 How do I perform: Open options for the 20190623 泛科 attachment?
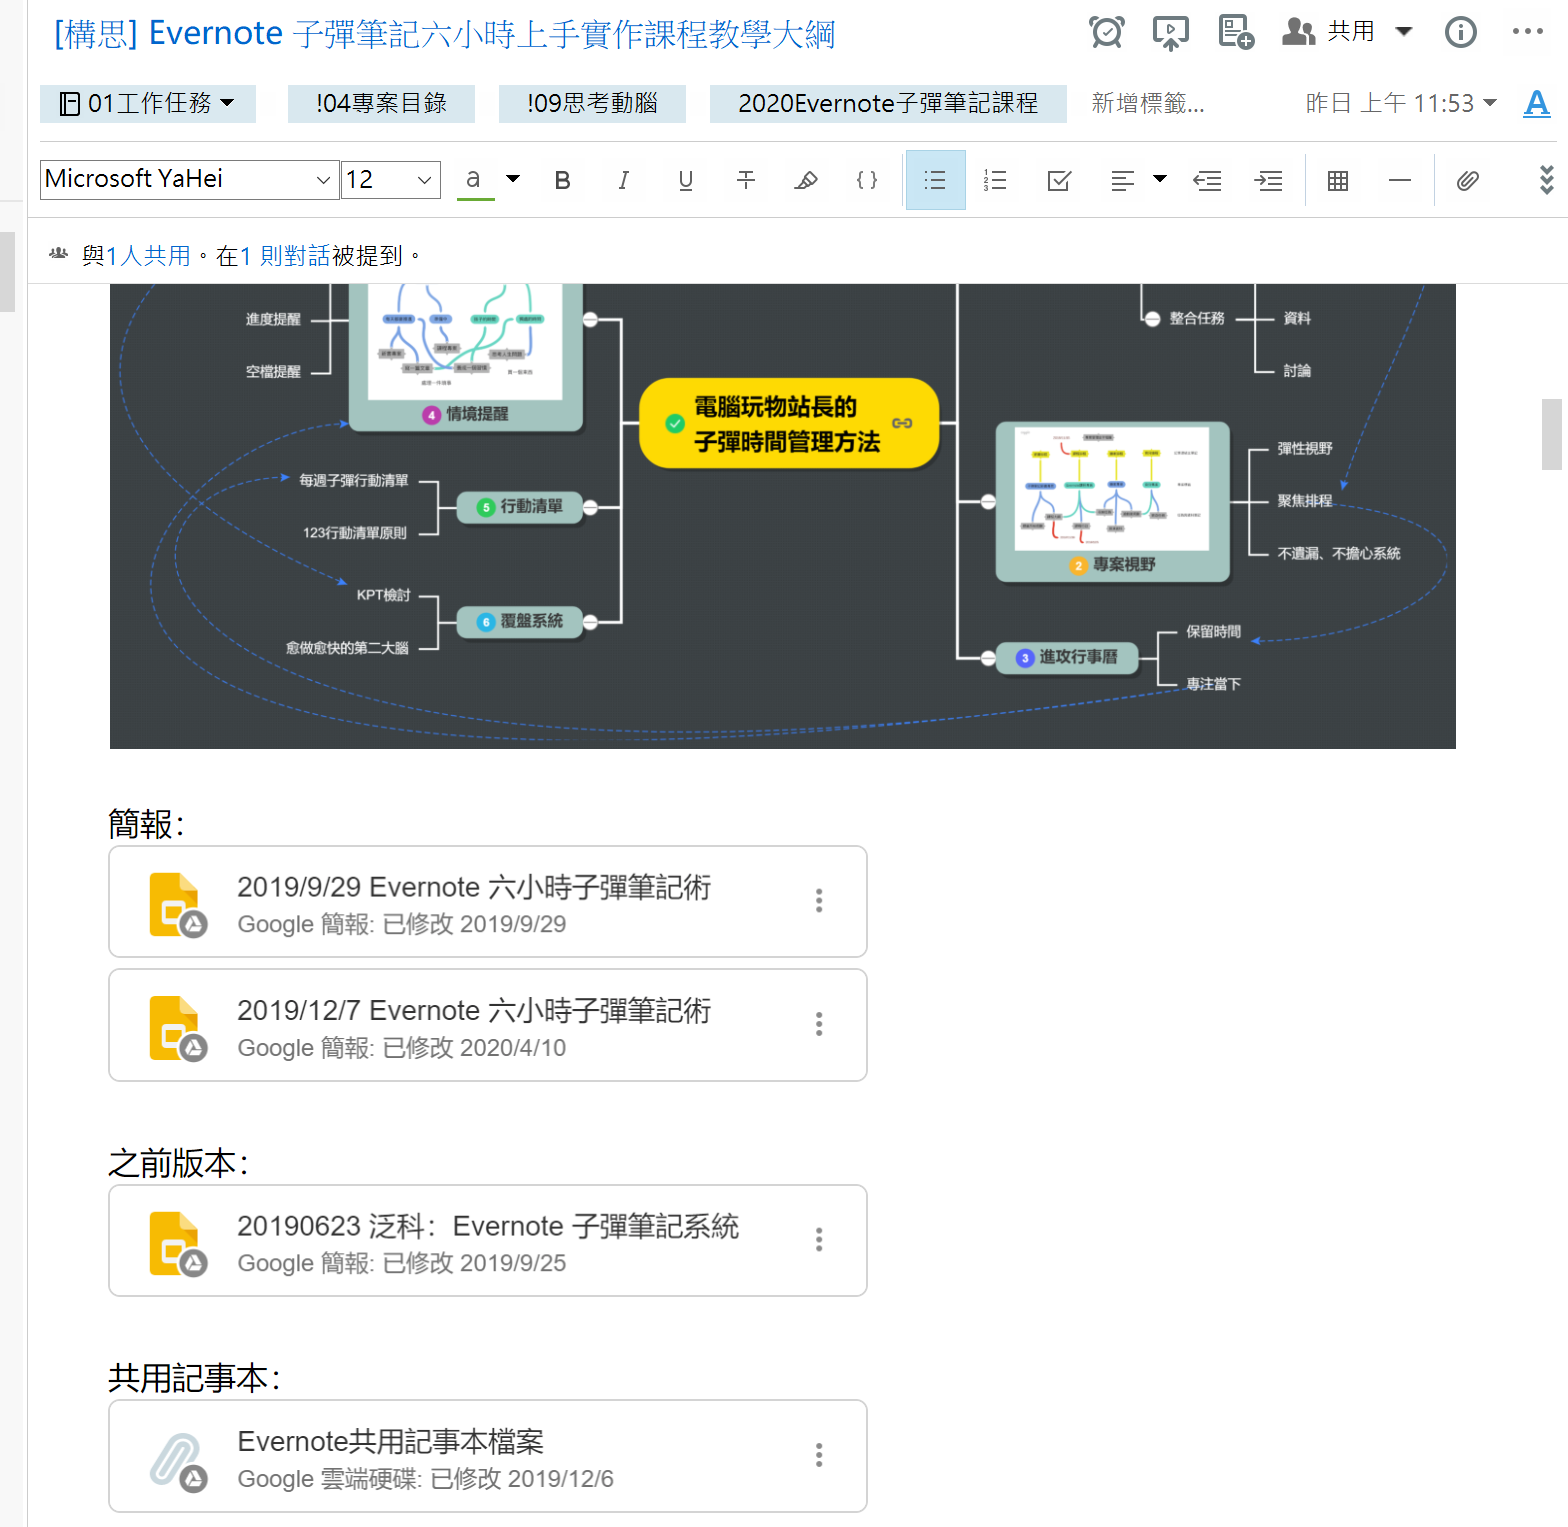[819, 1240]
